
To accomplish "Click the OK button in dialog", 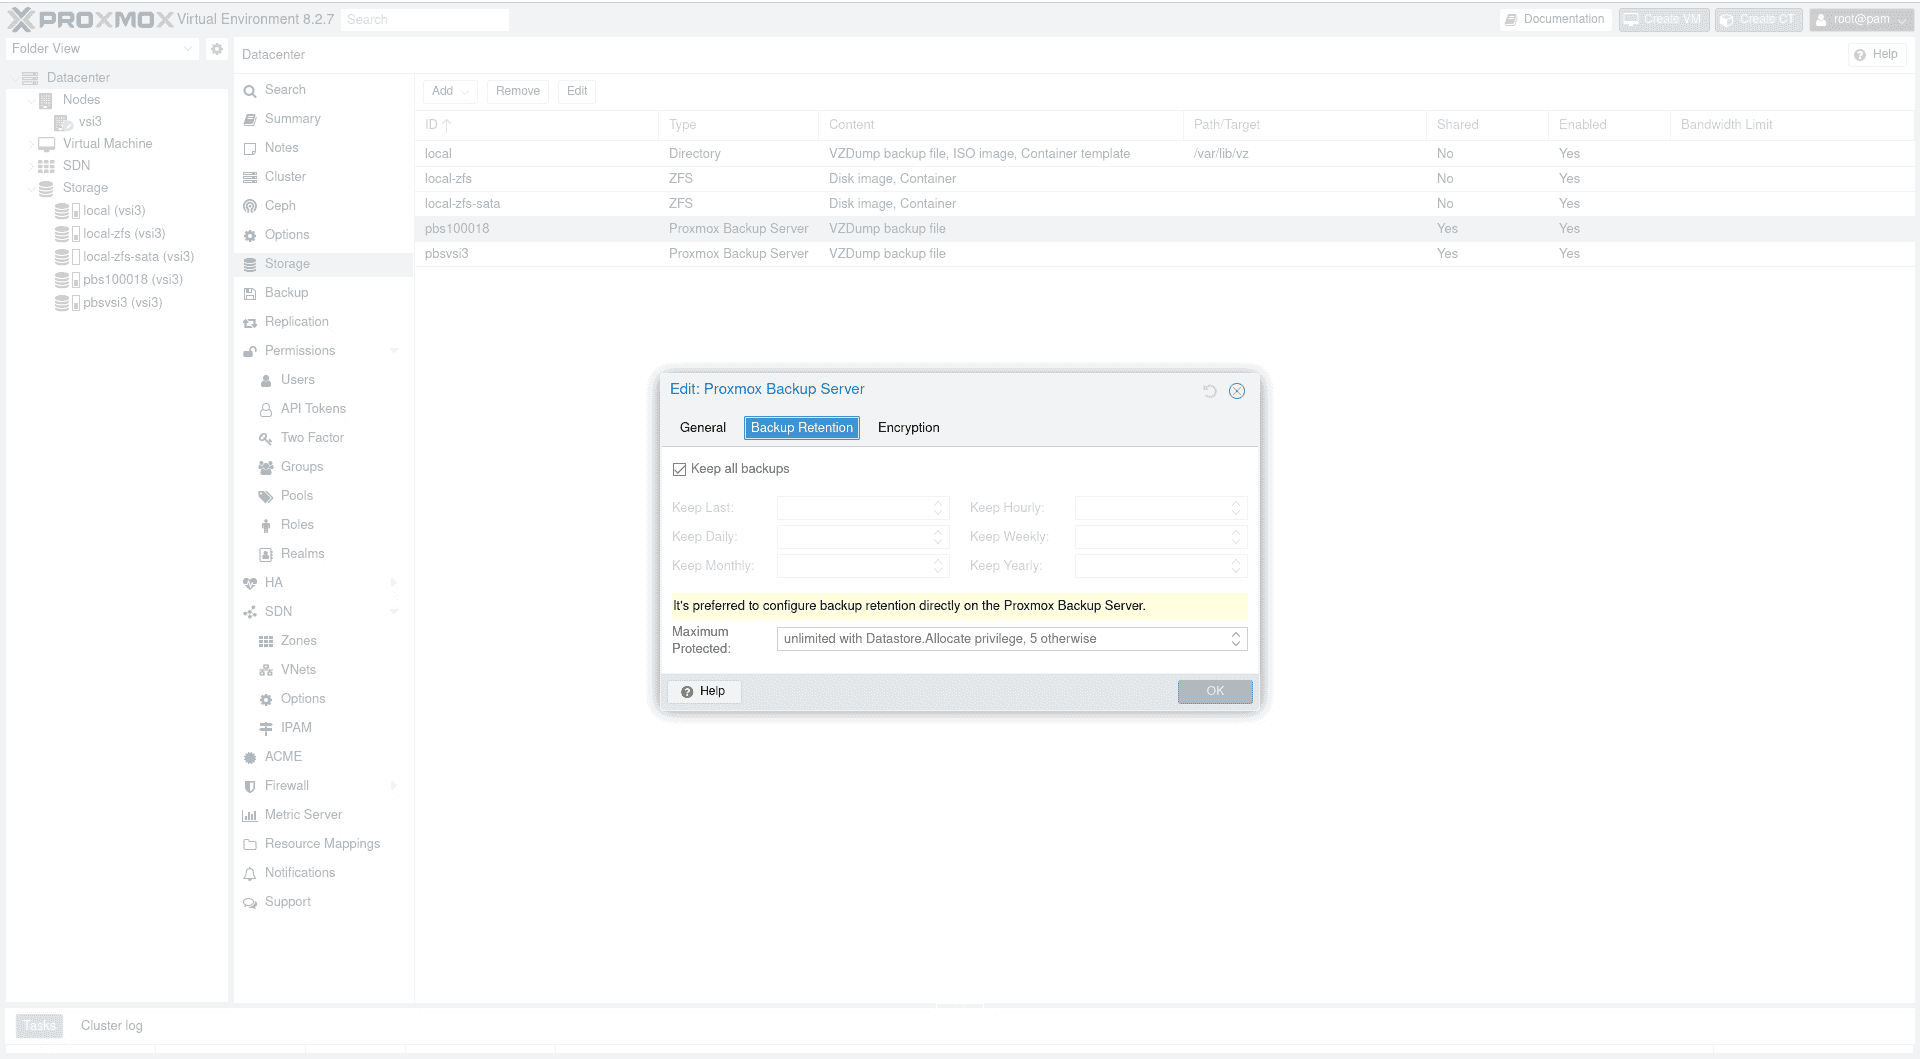I will pos(1214,691).
